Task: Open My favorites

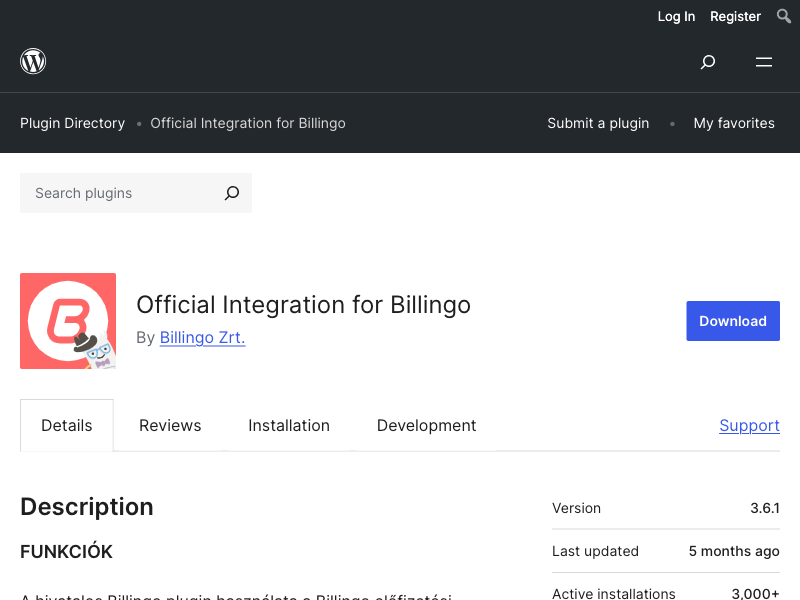Action: [734, 123]
